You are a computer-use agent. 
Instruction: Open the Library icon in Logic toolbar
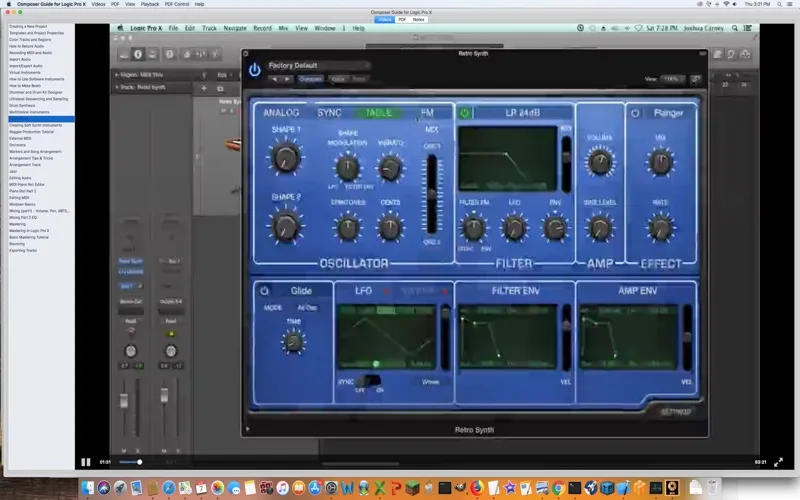coord(123,54)
